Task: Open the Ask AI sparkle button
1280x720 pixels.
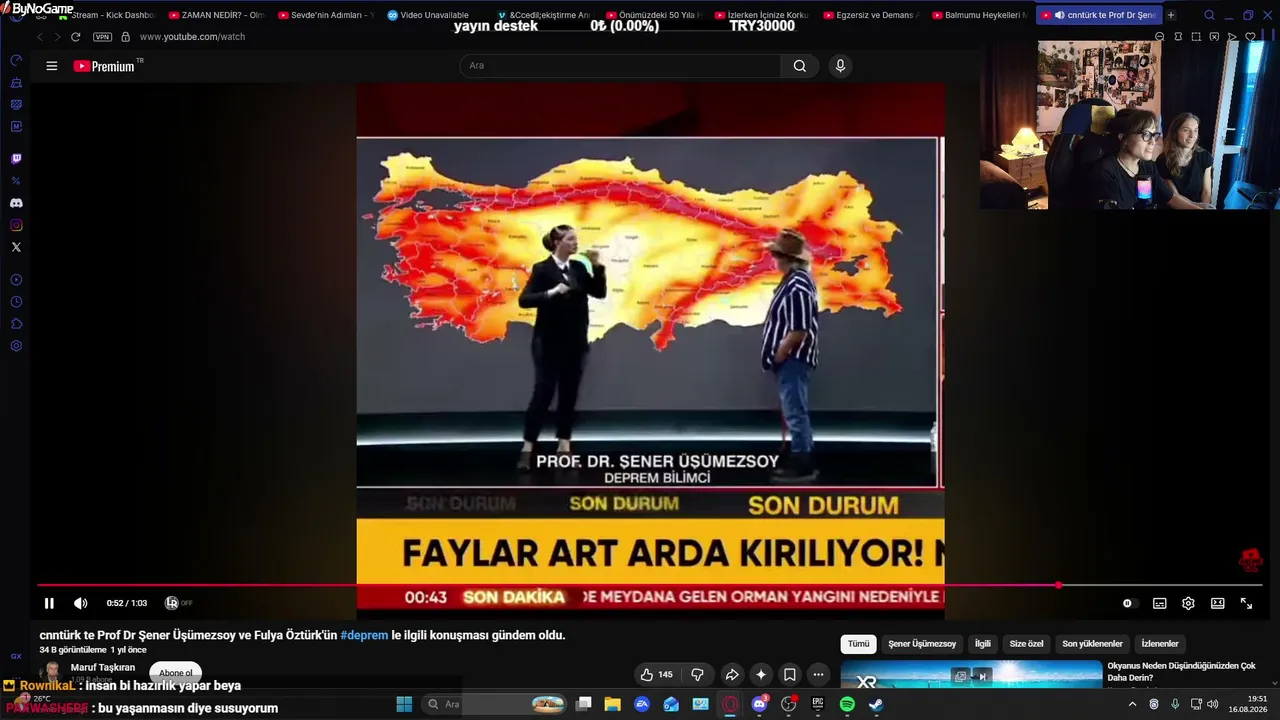Action: [x=761, y=675]
